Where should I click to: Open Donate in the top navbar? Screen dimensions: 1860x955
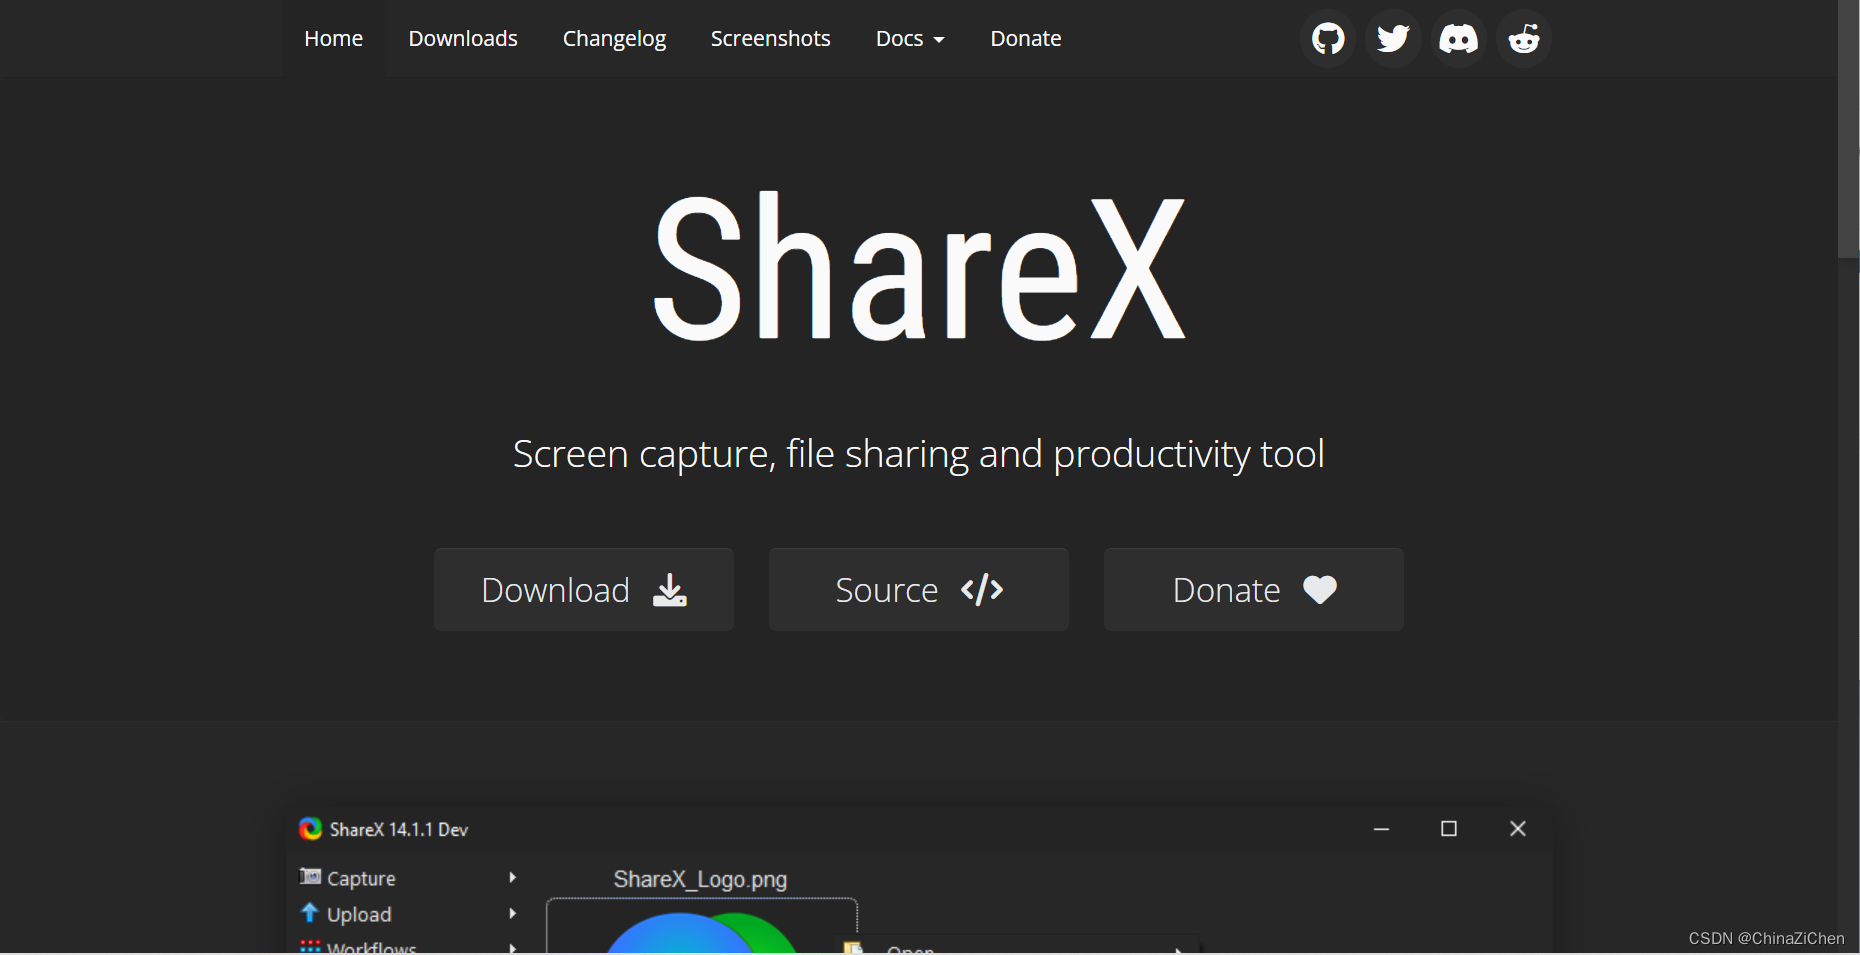point(1026,39)
